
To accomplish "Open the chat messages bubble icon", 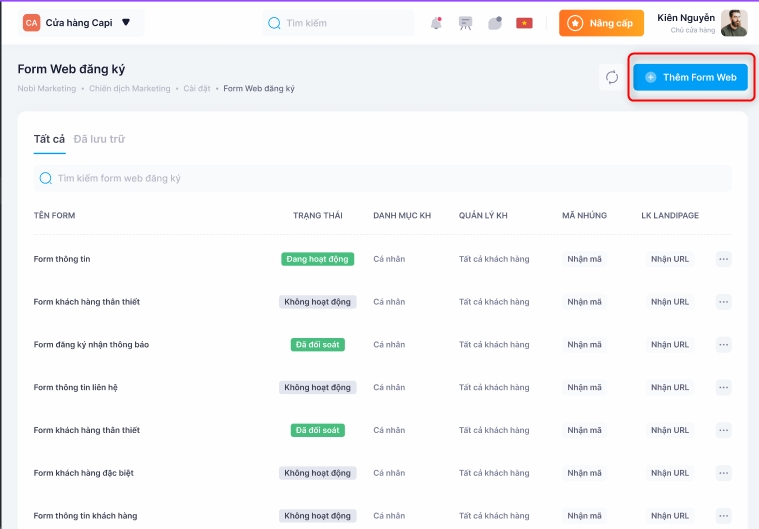I will coord(494,23).
